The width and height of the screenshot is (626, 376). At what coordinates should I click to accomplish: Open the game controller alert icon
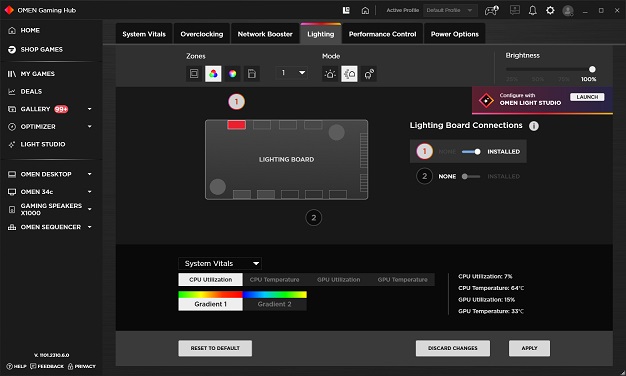tap(491, 10)
